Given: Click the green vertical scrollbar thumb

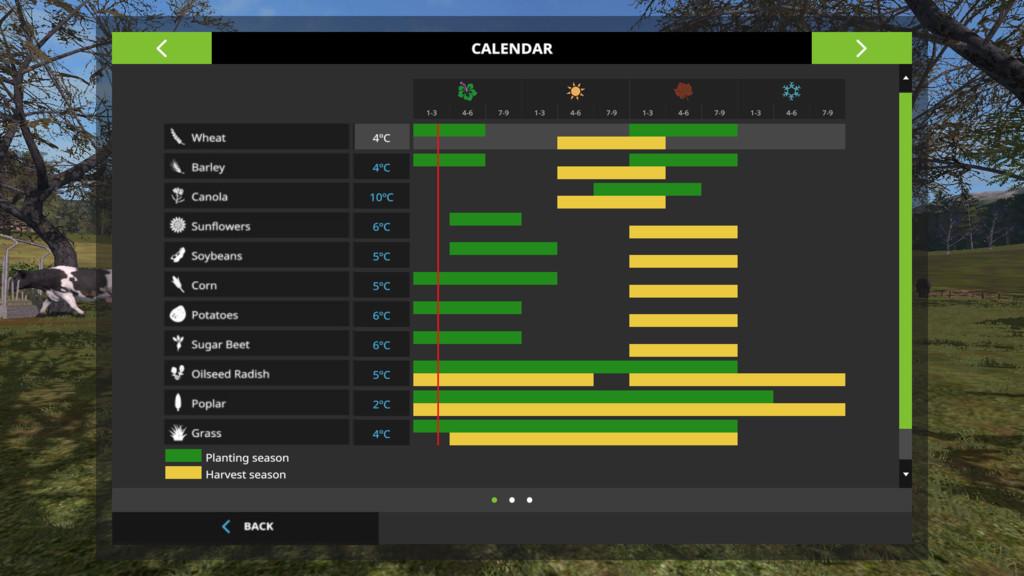Looking at the screenshot, I should [x=905, y=260].
